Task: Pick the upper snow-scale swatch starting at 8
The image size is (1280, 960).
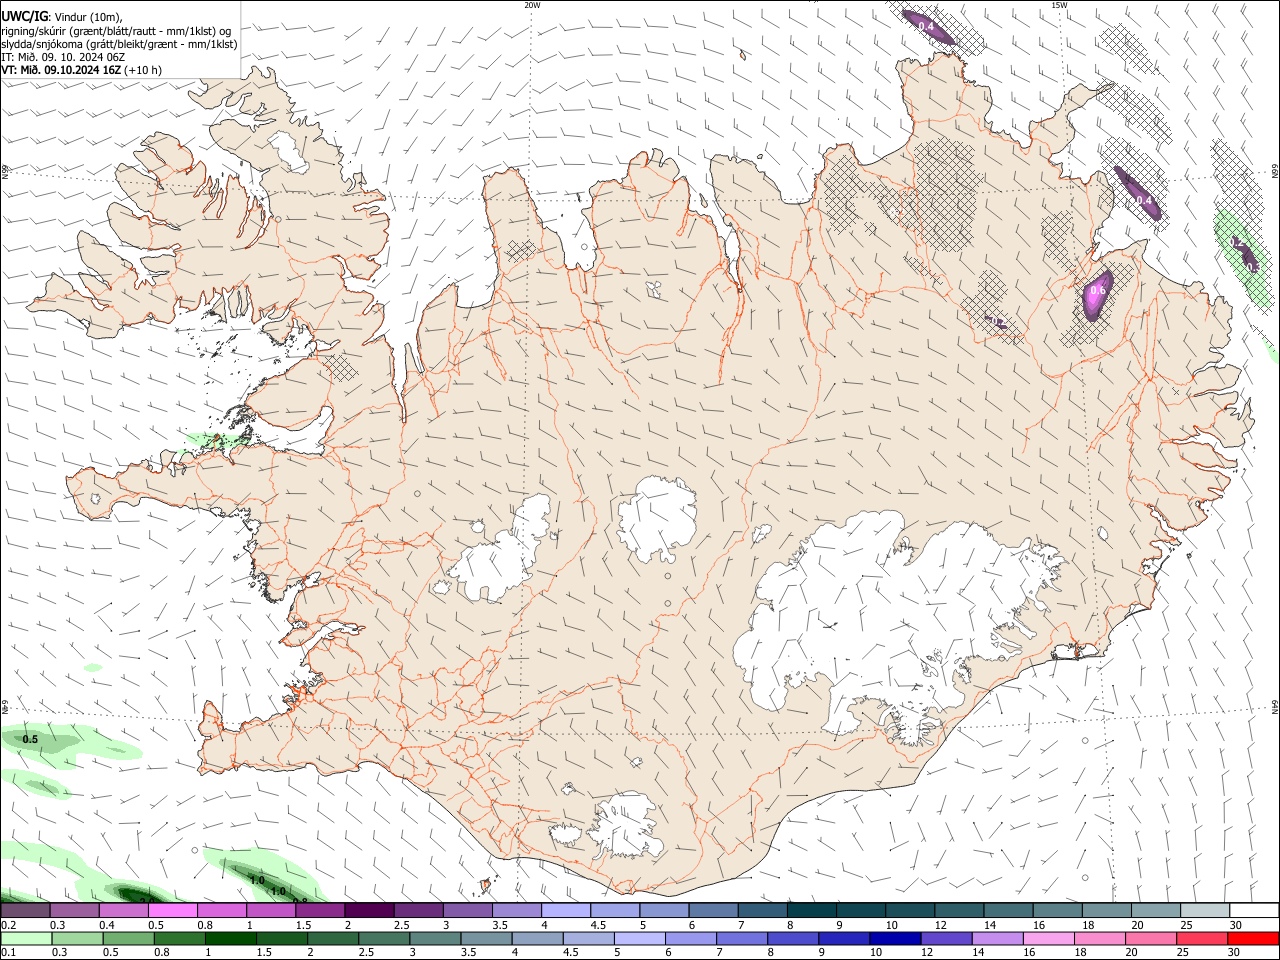Action: coord(810,911)
